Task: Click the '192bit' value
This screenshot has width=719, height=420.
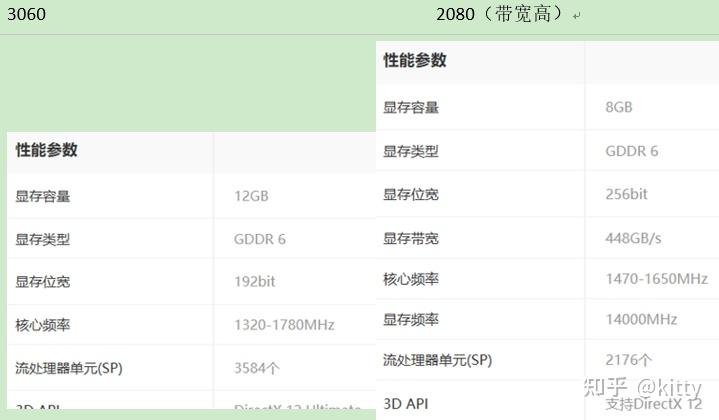Action: 254,282
